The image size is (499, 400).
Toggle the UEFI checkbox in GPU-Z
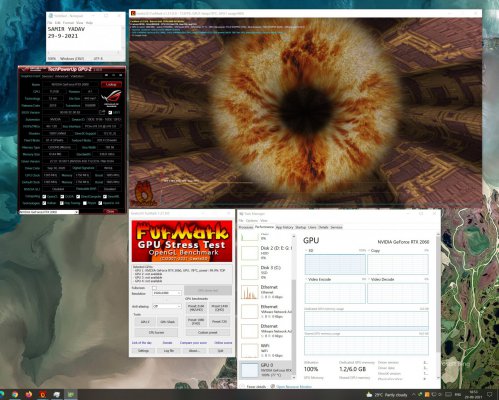[110, 113]
